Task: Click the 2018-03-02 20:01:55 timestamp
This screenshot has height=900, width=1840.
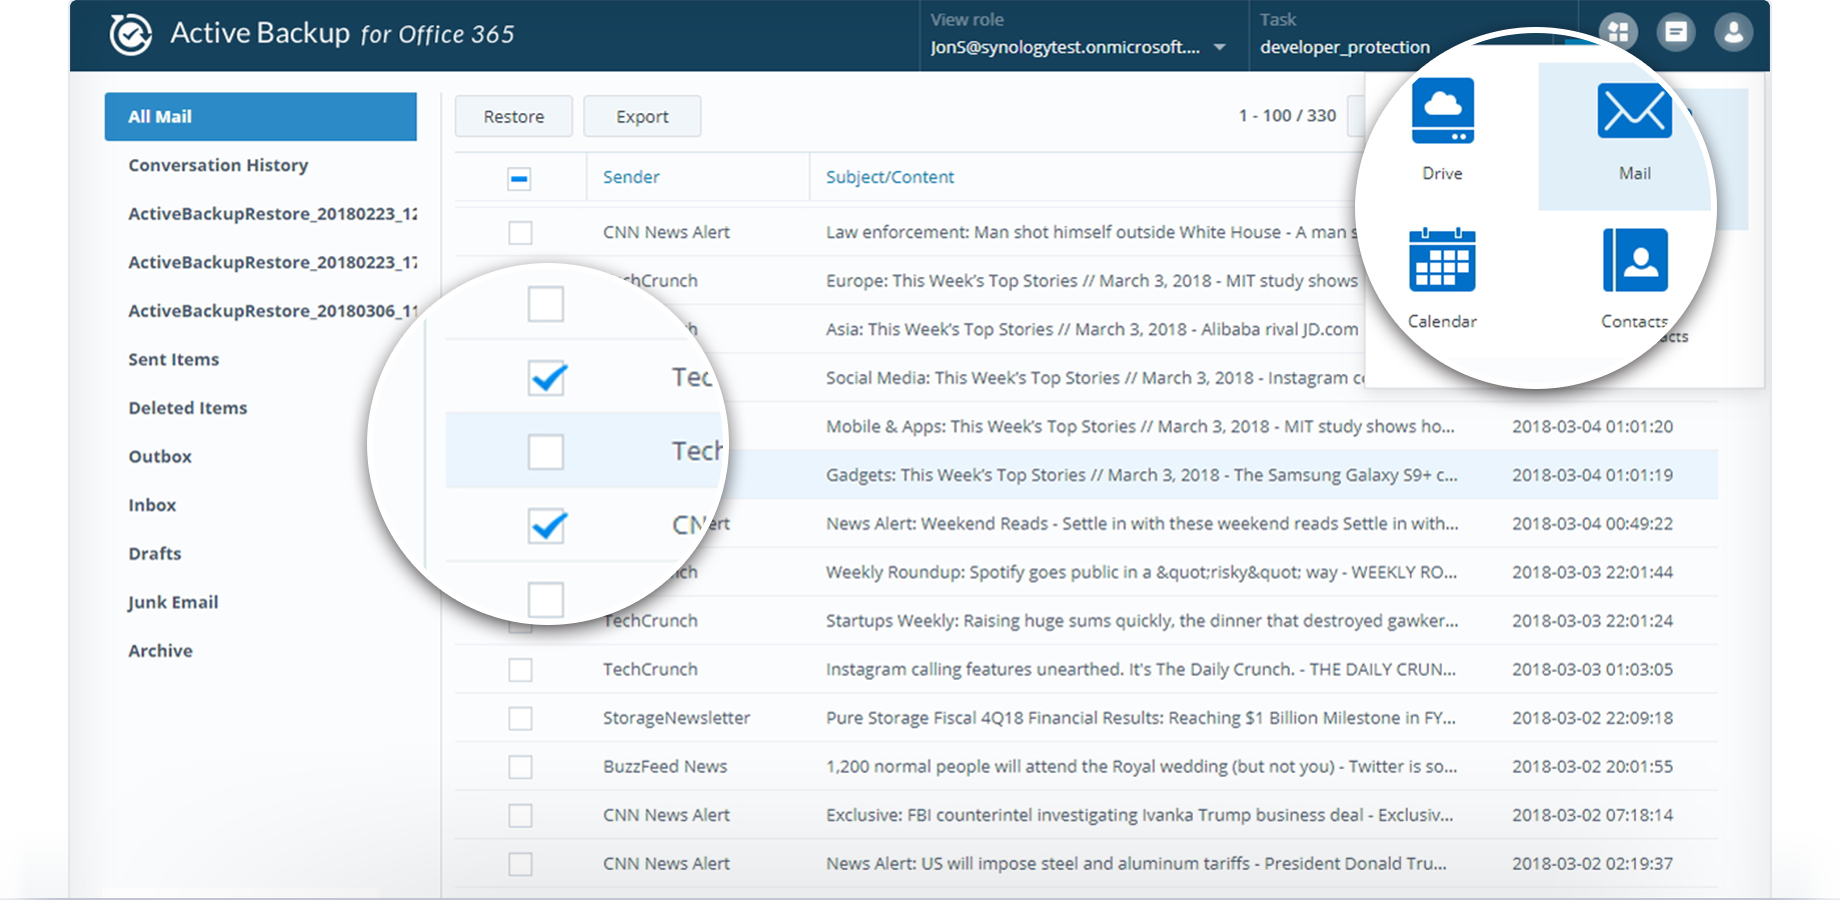Action: [1592, 767]
